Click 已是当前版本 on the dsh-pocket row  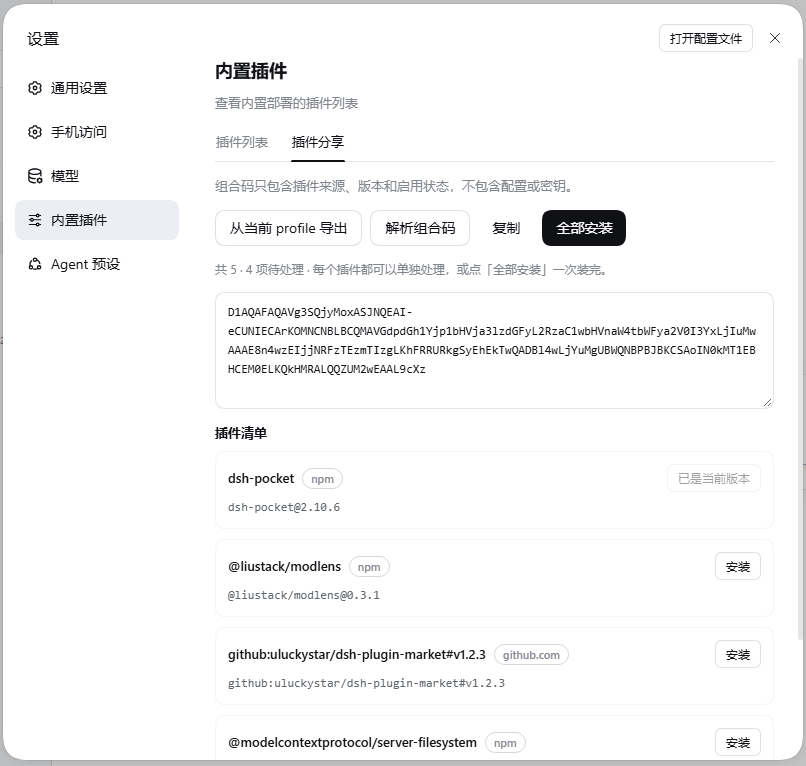pos(713,479)
